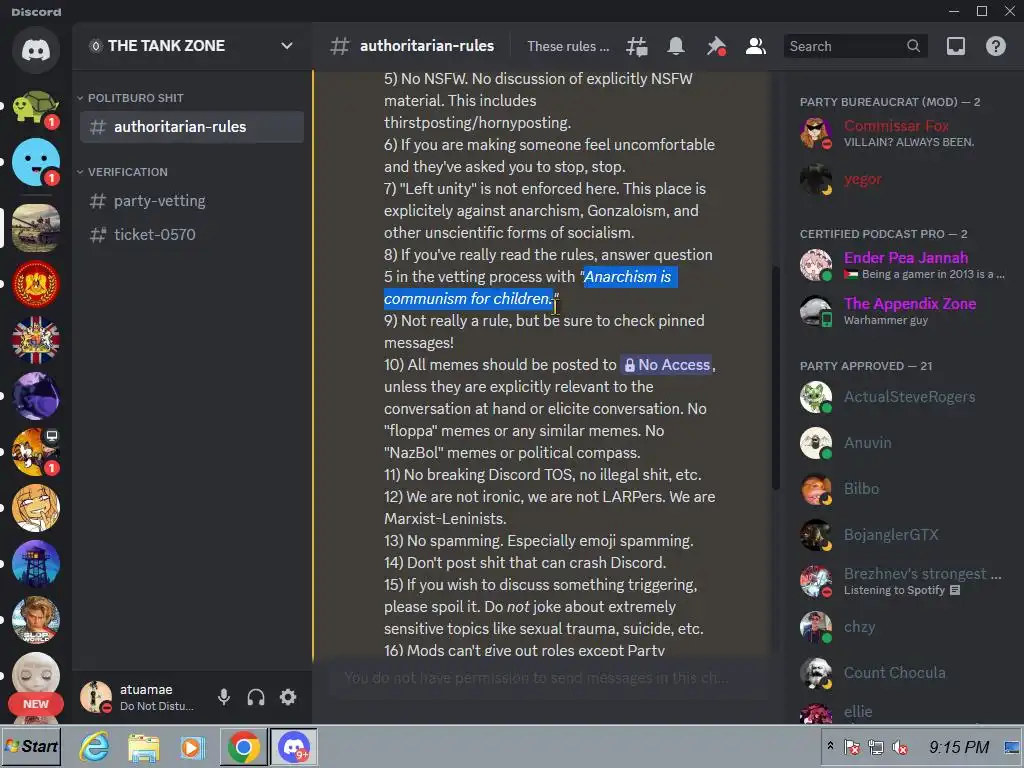Open User Settings gear icon
The width and height of the screenshot is (1024, 768).
coord(288,697)
